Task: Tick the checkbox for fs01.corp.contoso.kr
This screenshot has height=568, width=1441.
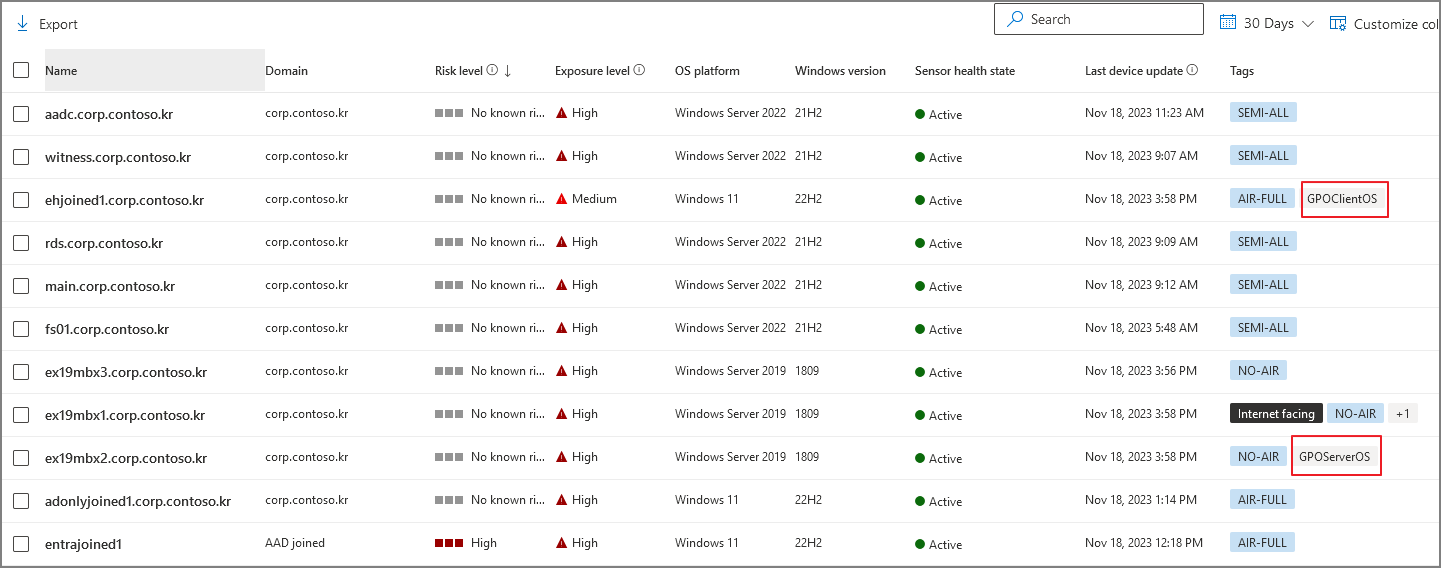Action: coord(21,329)
